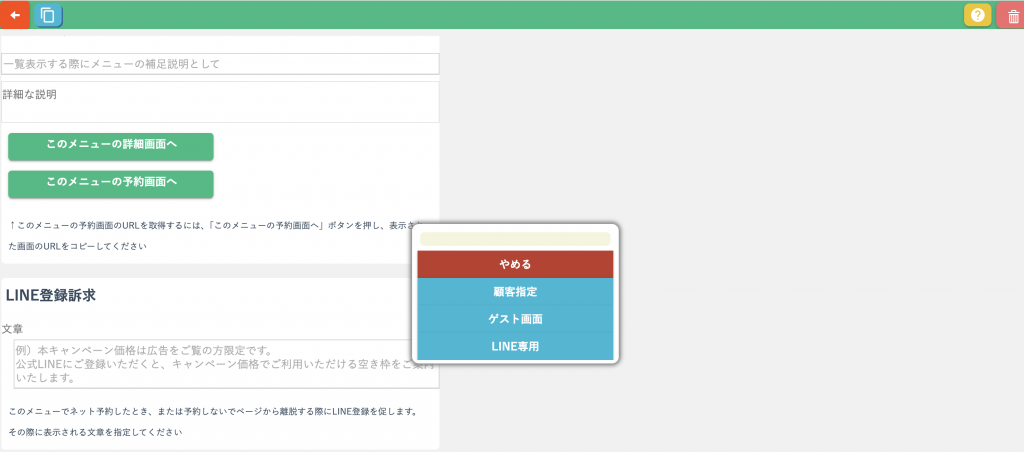
Task: Click the LINE登録訴求 section heading
Action: coord(50,295)
